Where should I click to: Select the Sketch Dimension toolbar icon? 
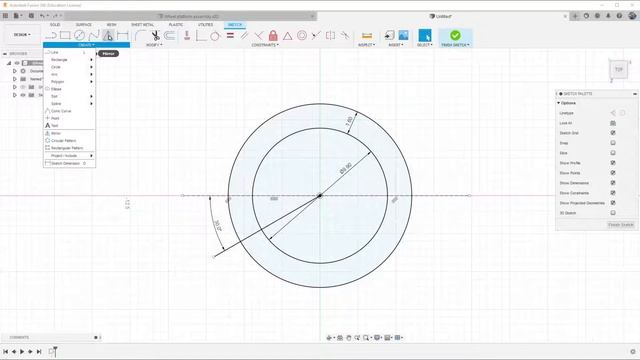(122, 36)
